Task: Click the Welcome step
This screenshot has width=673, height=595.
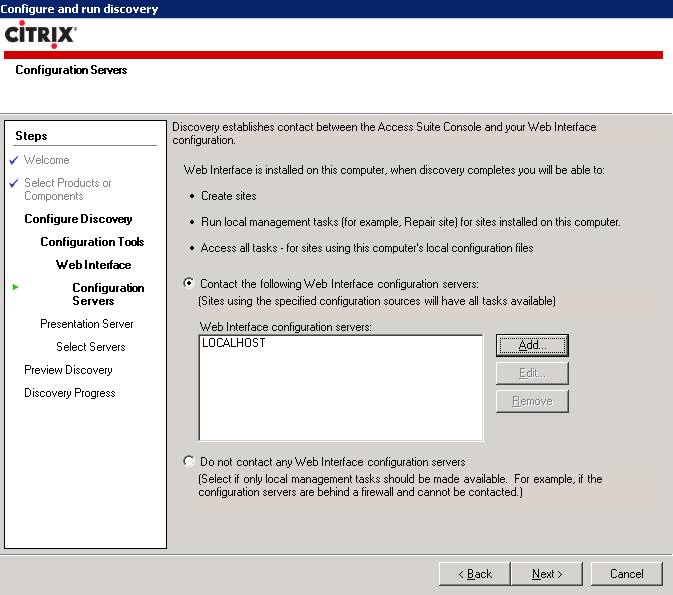Action: (46, 160)
